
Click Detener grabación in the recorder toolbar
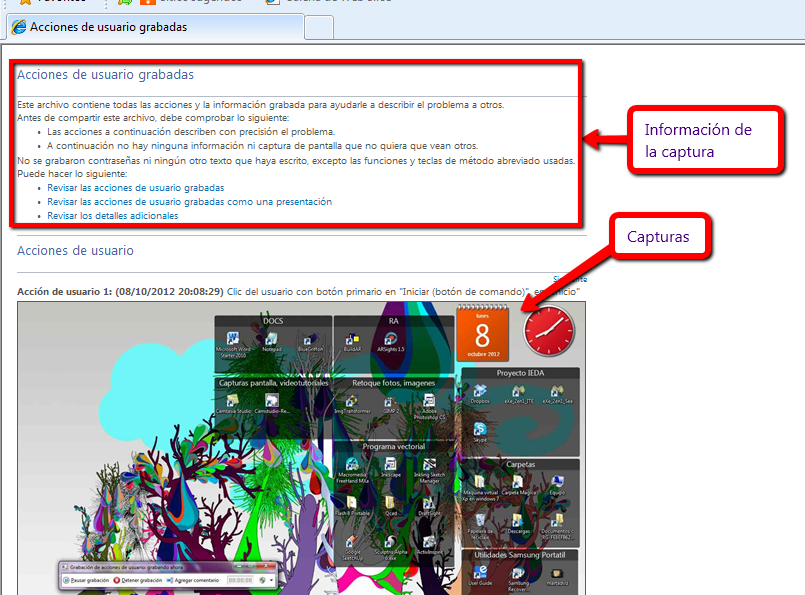138,580
